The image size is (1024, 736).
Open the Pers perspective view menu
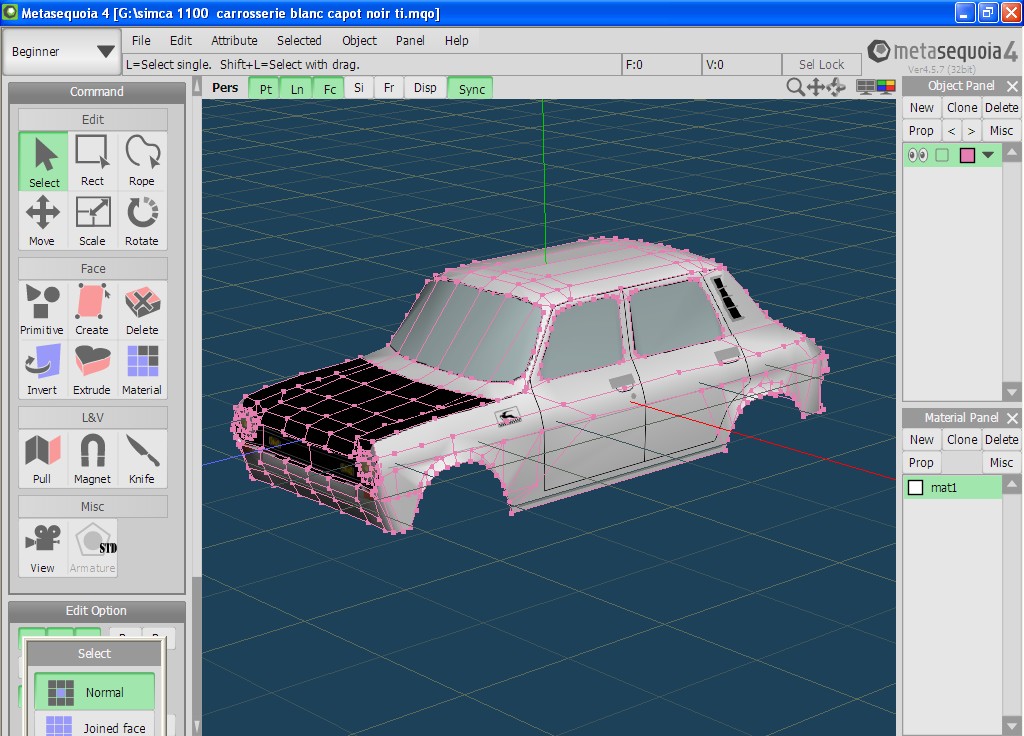pyautogui.click(x=225, y=88)
